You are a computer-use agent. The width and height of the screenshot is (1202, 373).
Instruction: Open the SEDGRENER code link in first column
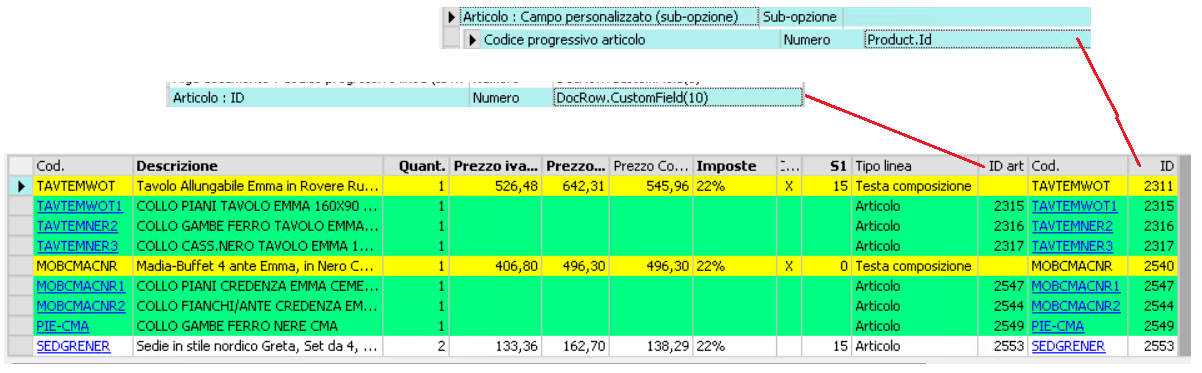[73, 346]
